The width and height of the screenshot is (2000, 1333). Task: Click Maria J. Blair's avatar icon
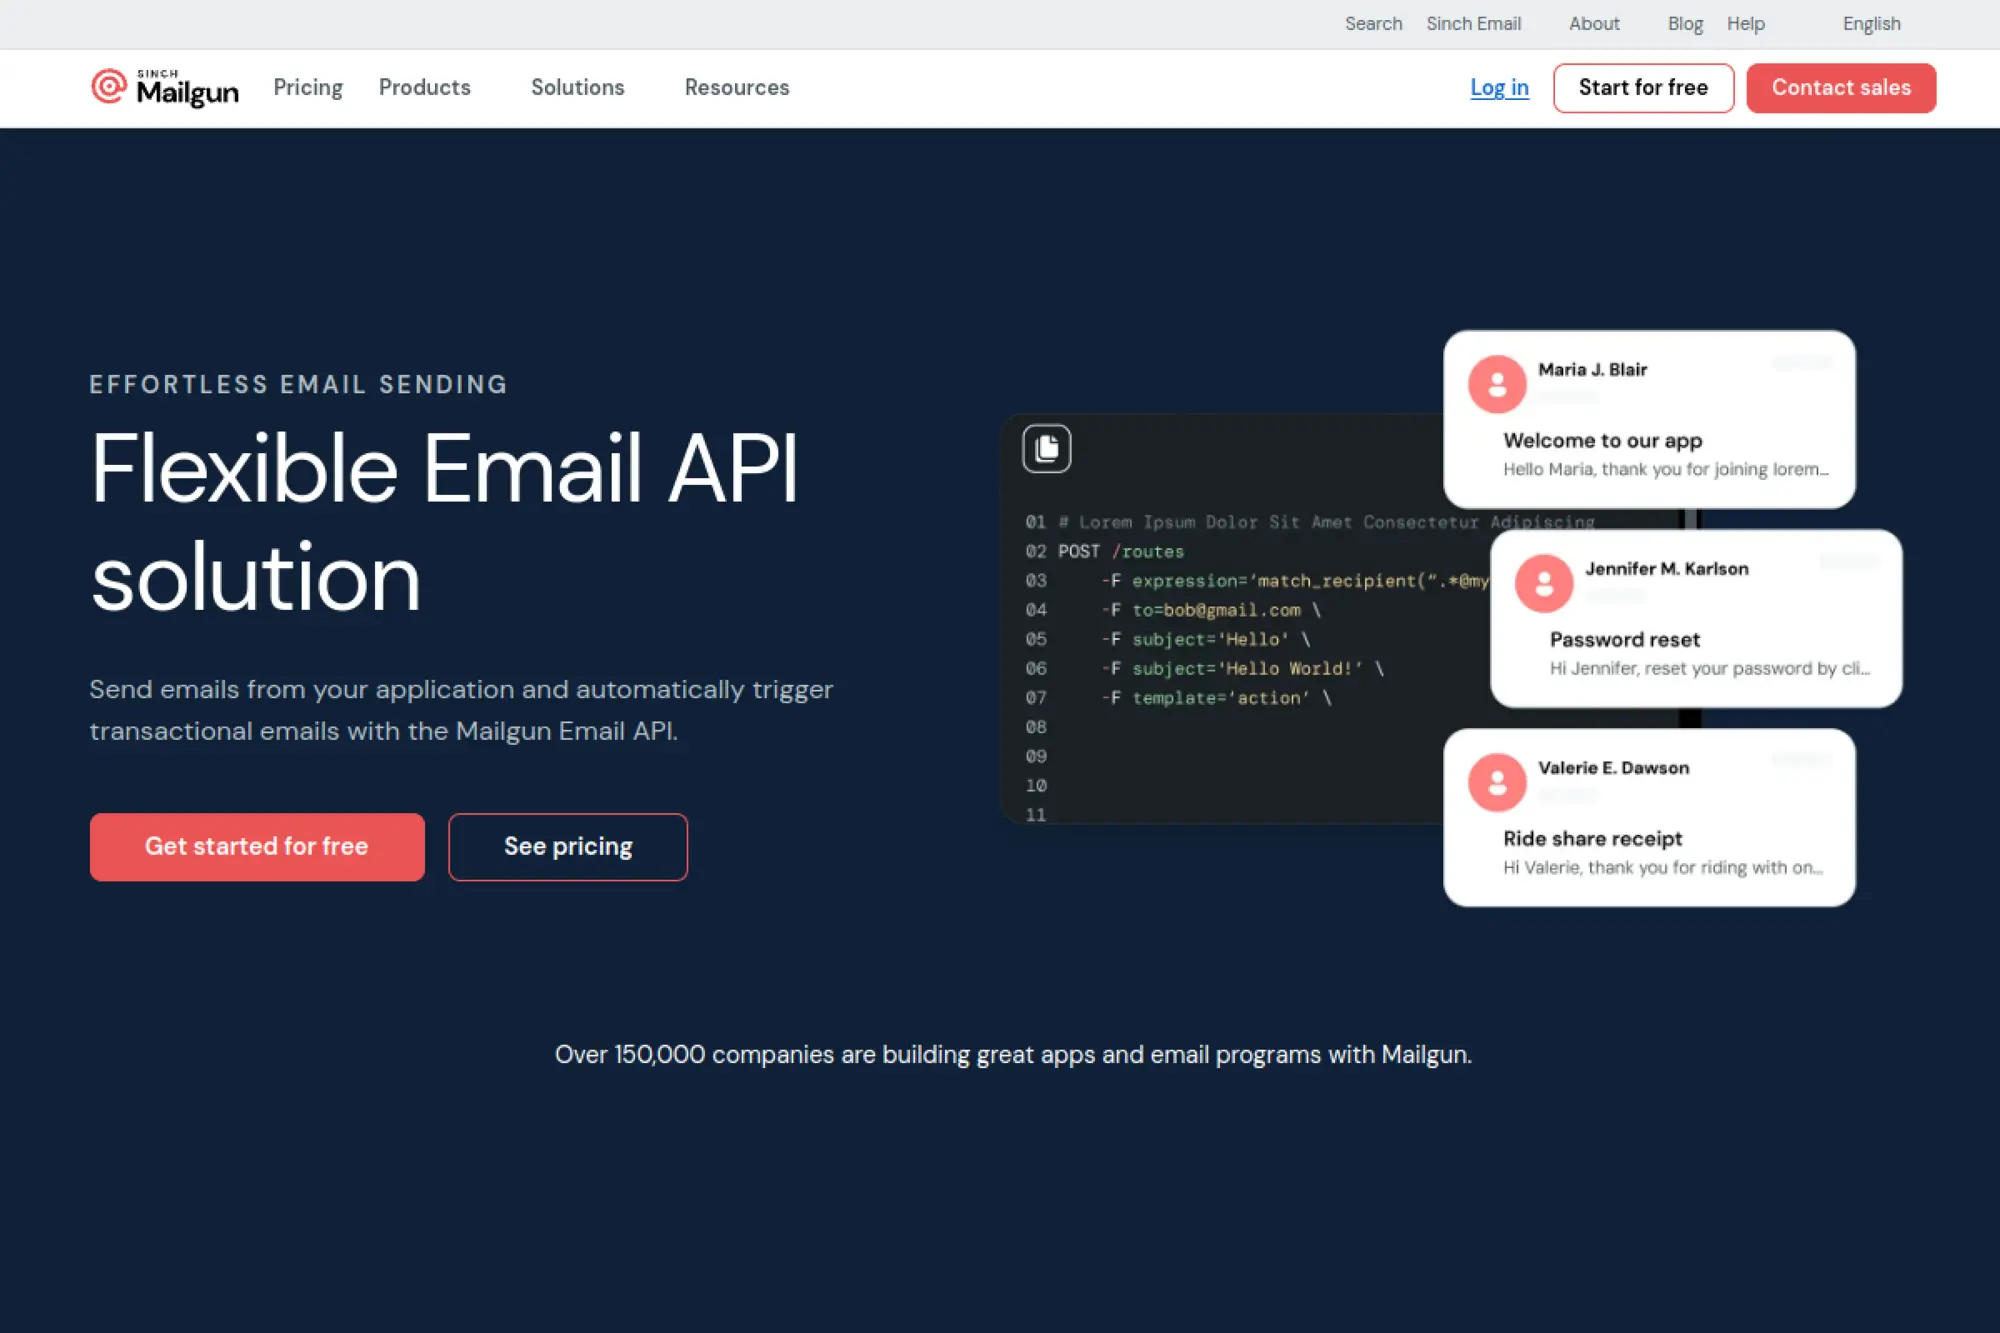pos(1496,384)
